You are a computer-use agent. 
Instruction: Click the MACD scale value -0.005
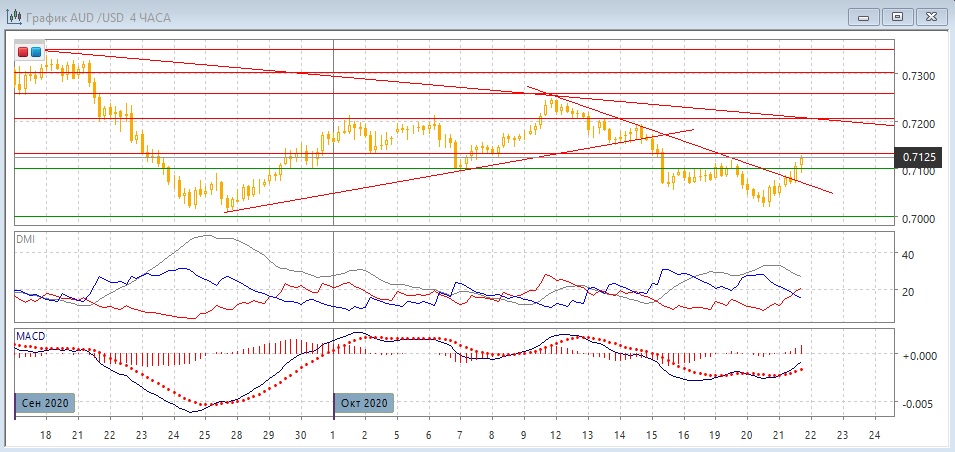[x=918, y=404]
